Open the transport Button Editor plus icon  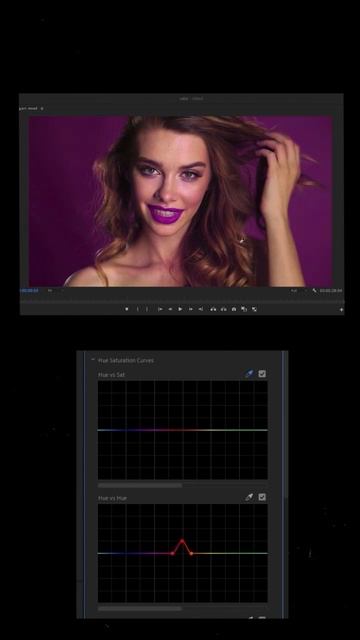coord(341,310)
